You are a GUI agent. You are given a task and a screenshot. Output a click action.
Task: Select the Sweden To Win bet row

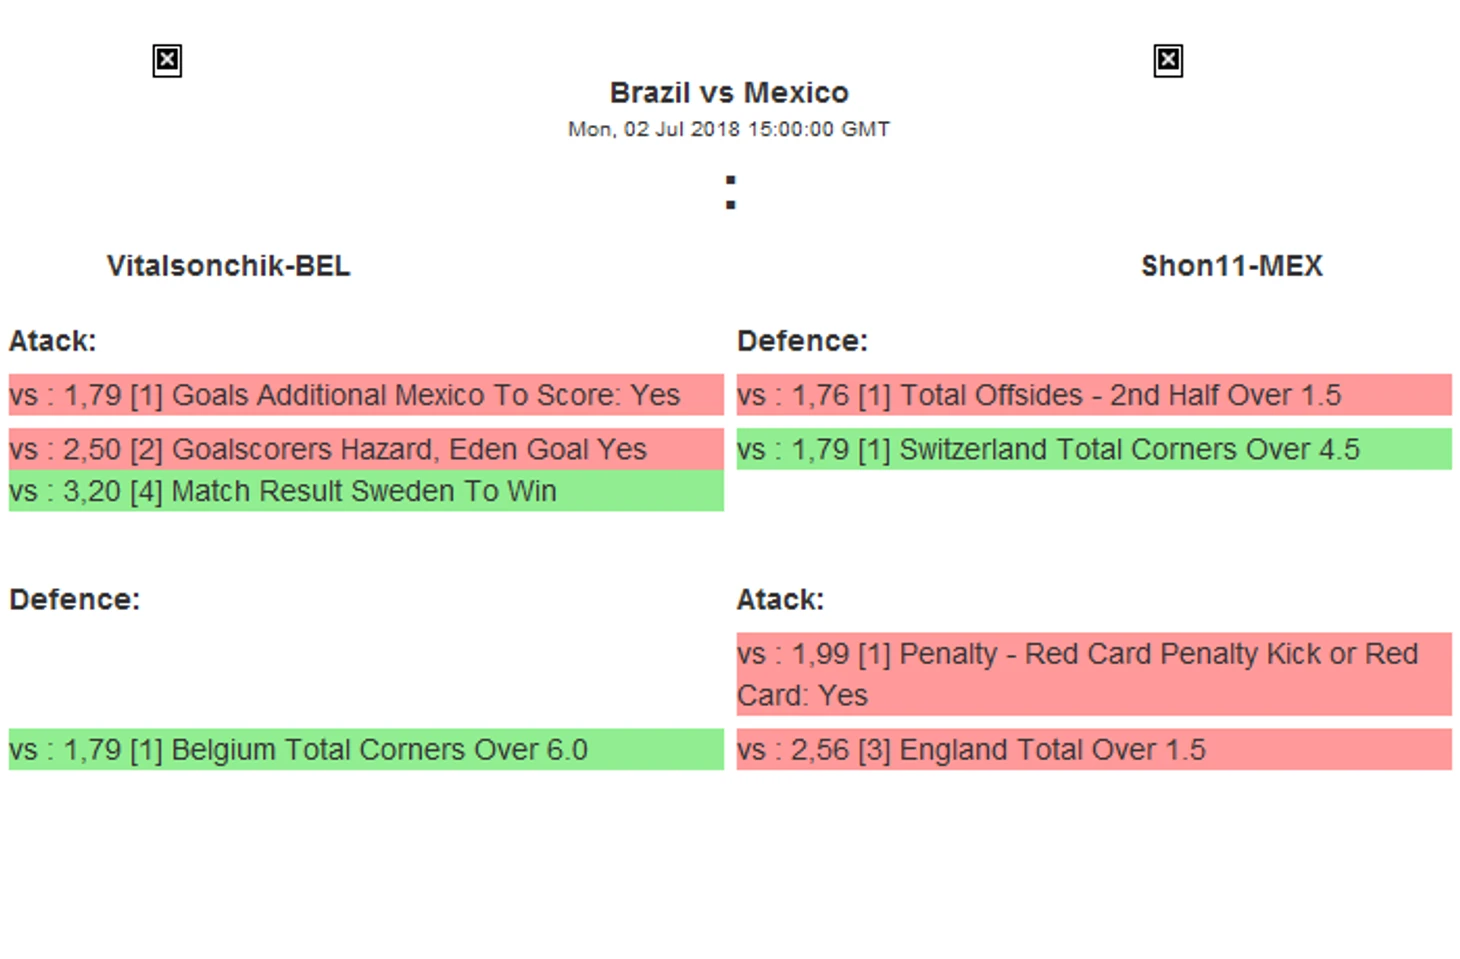(365, 491)
